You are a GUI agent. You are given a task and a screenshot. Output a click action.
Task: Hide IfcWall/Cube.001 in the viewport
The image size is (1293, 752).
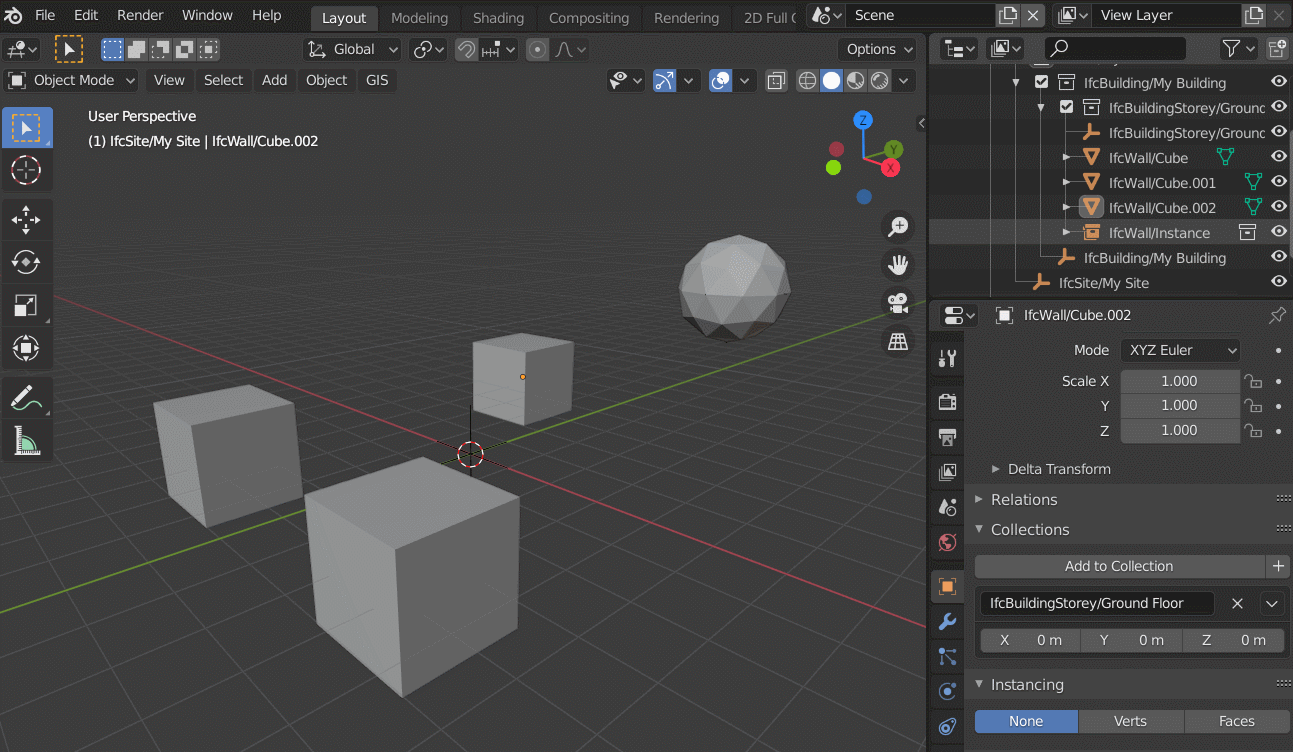tap(1278, 182)
